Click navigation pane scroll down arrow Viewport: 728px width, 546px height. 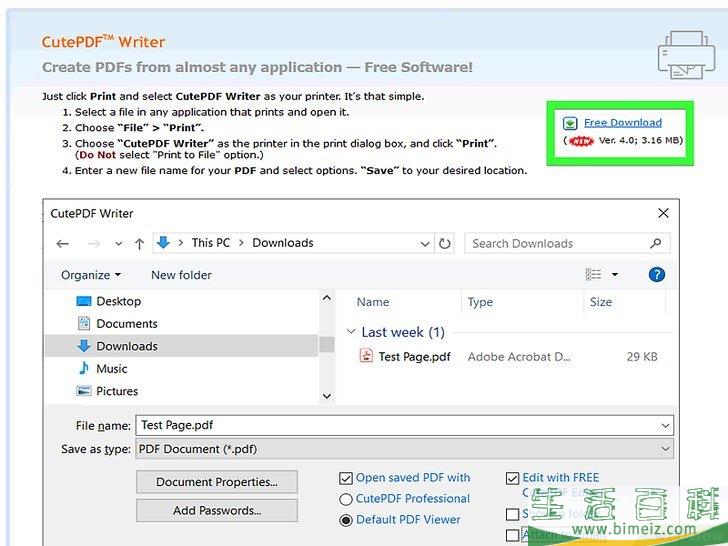[327, 396]
